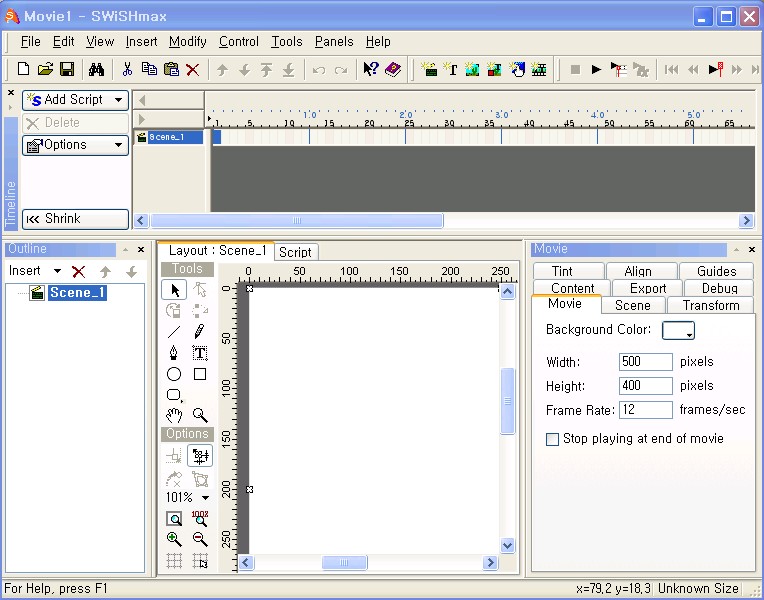Viewport: 764px width, 600px height.
Task: Switch to the Transform tab
Action: pos(710,305)
